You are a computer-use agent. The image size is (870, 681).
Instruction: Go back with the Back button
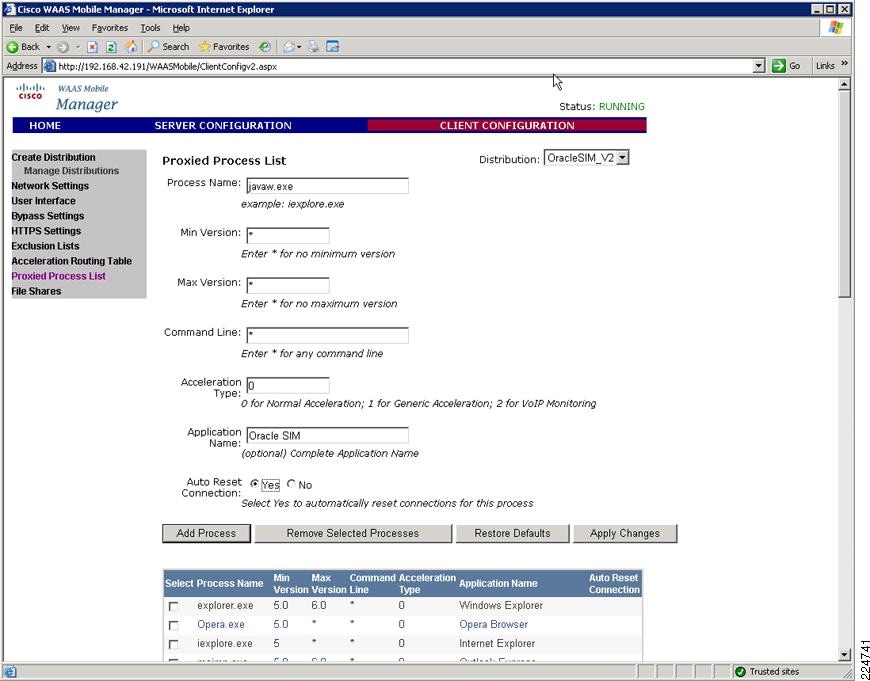pos(23,47)
